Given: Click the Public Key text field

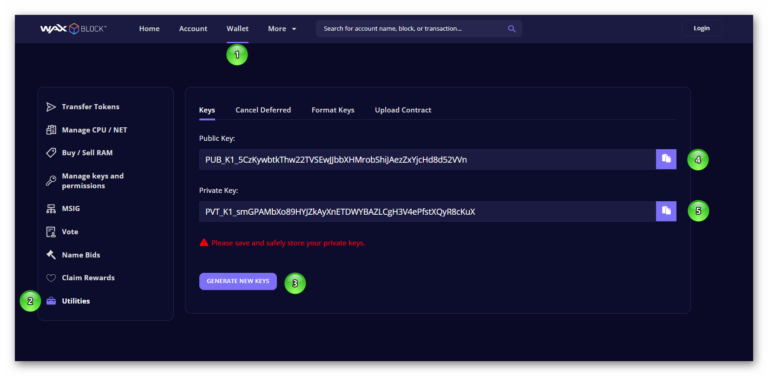Looking at the screenshot, I should 427,159.
